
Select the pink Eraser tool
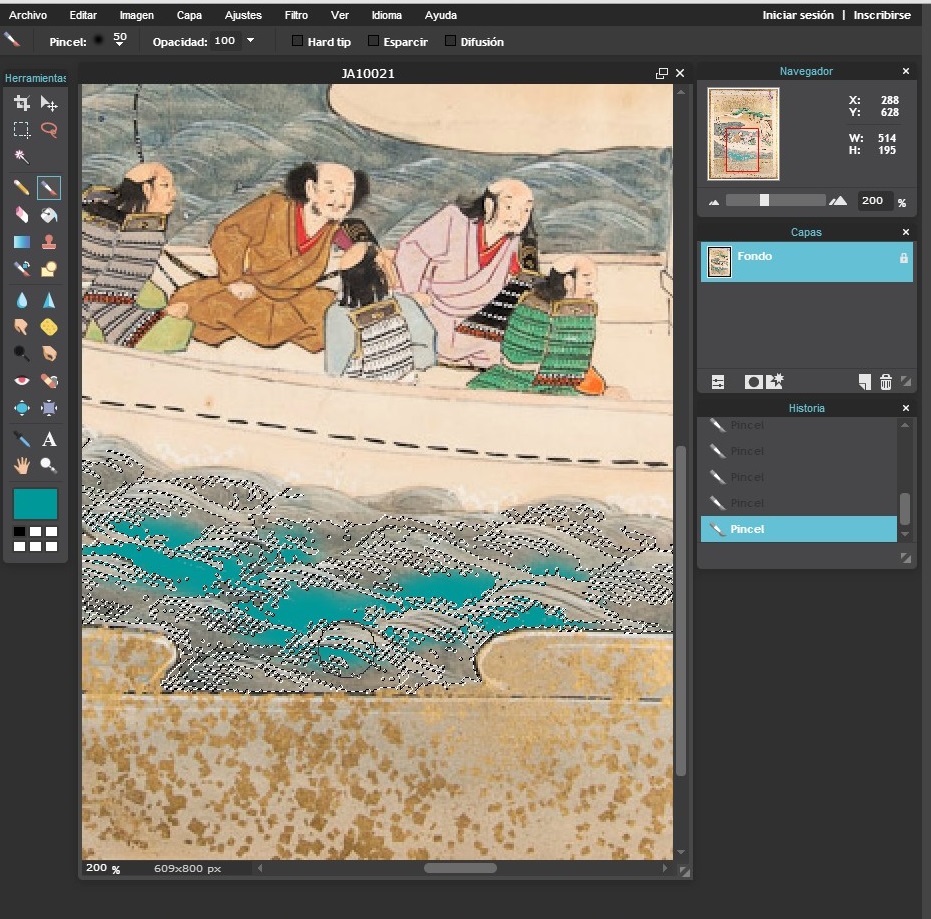(x=22, y=214)
